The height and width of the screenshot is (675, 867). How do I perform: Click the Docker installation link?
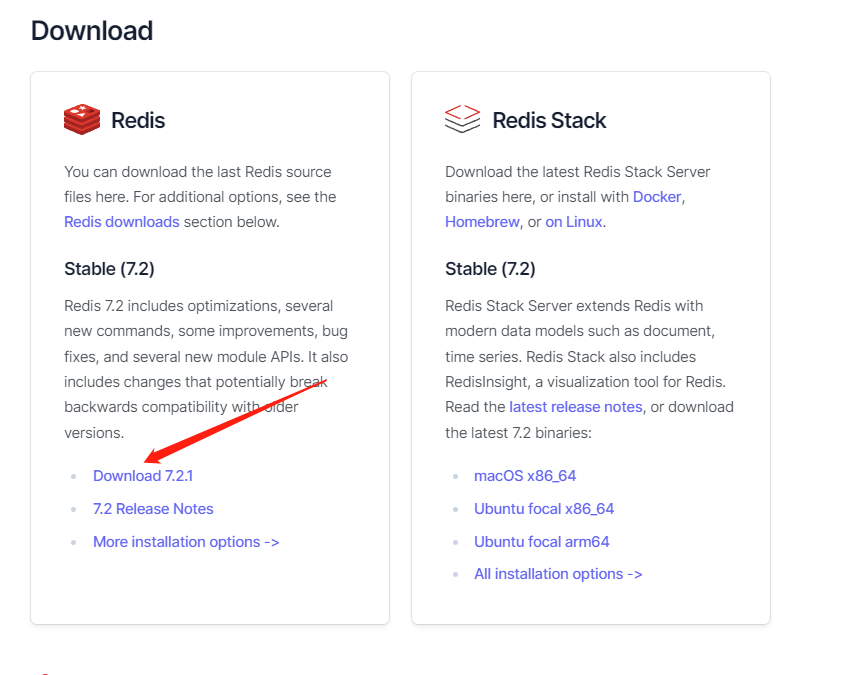[x=657, y=196]
